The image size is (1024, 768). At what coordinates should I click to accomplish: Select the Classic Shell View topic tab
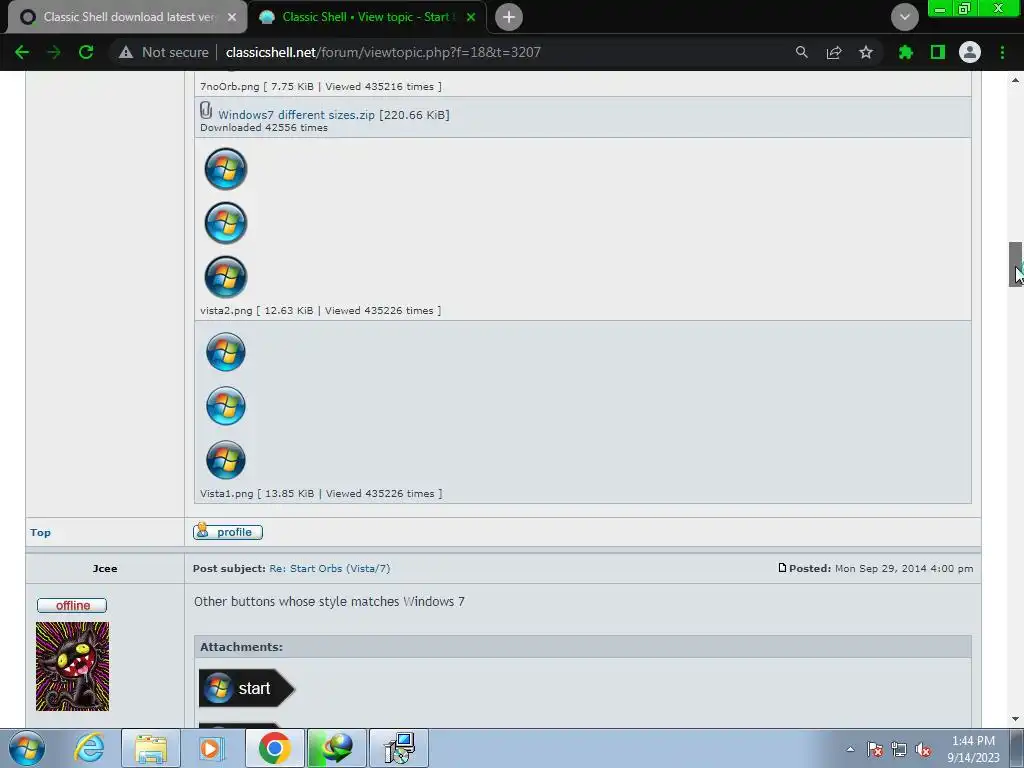click(367, 17)
